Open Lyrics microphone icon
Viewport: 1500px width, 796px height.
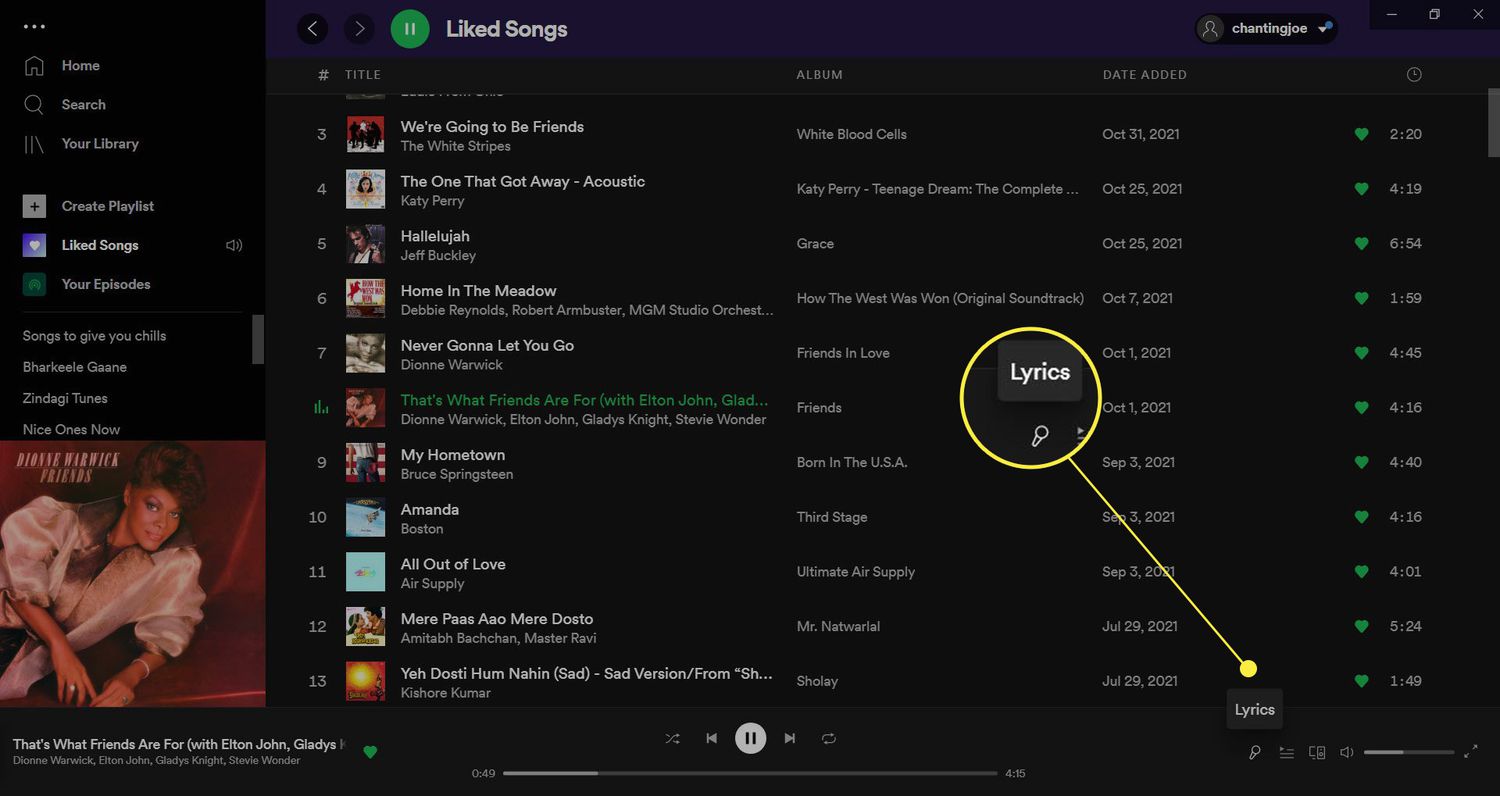pos(1254,752)
